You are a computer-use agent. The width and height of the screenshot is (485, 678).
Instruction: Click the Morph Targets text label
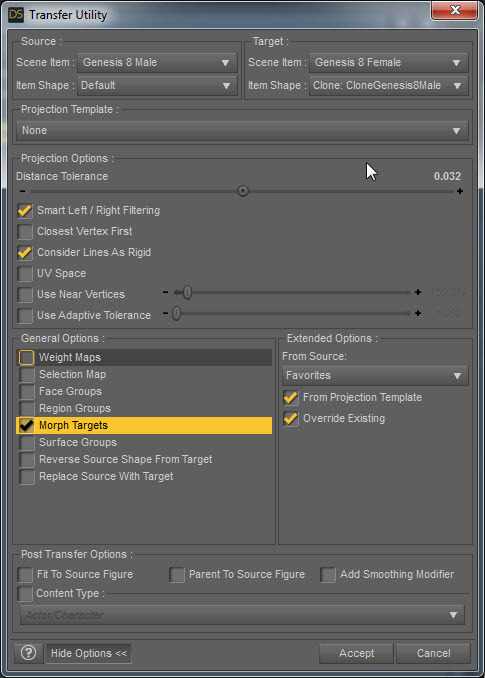(73, 425)
